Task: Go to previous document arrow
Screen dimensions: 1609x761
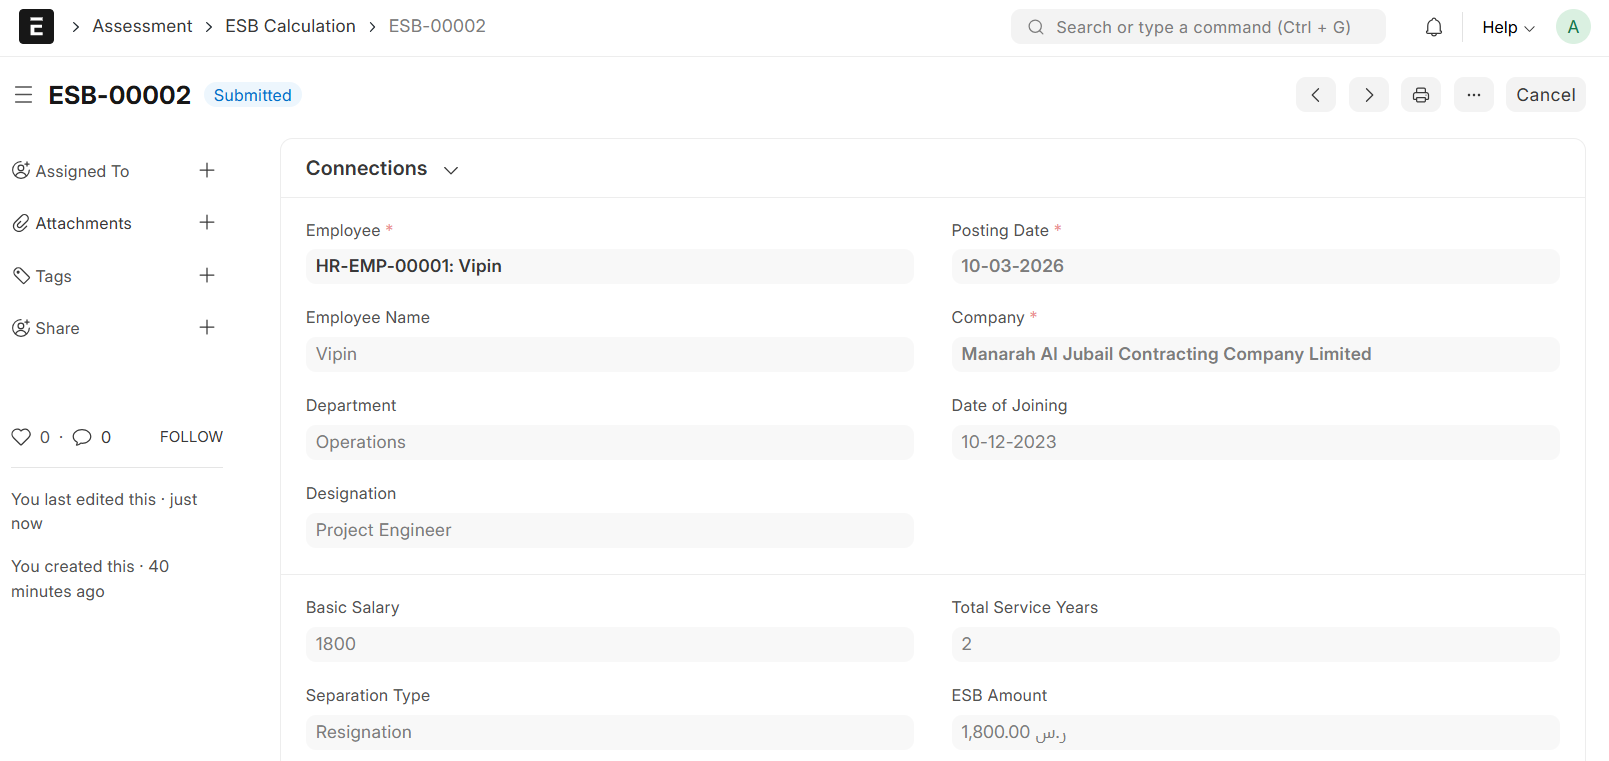Action: coord(1315,95)
